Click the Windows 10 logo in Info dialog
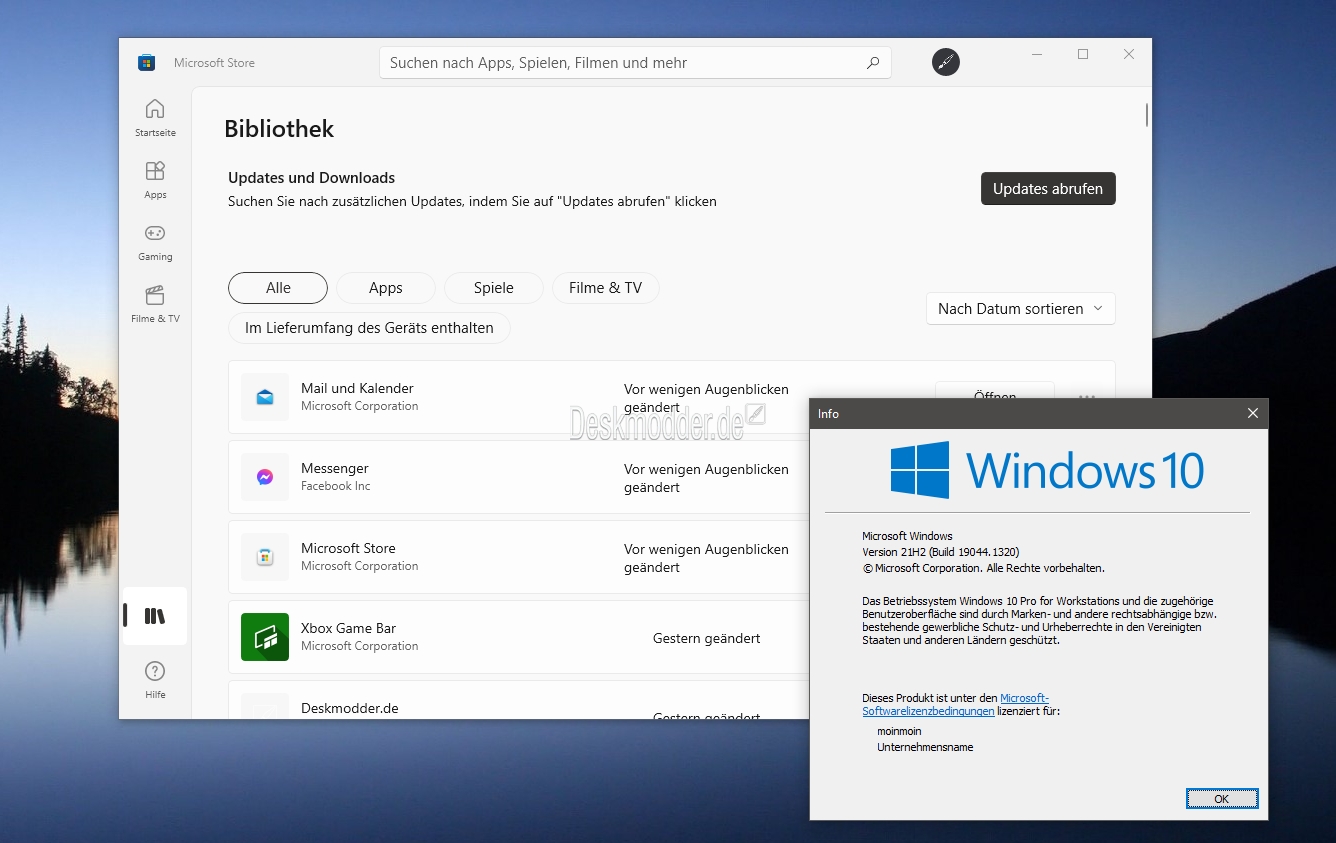This screenshot has width=1336, height=843. [x=1047, y=470]
